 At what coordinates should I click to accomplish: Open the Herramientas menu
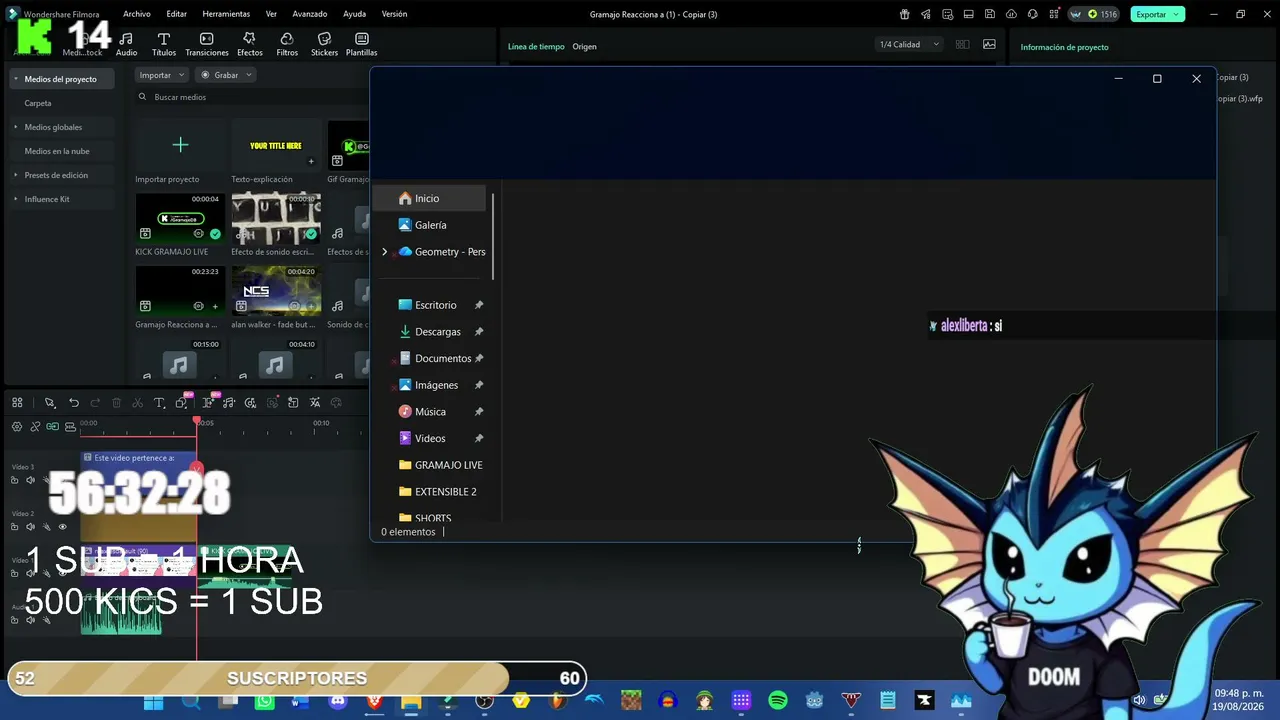point(226,14)
